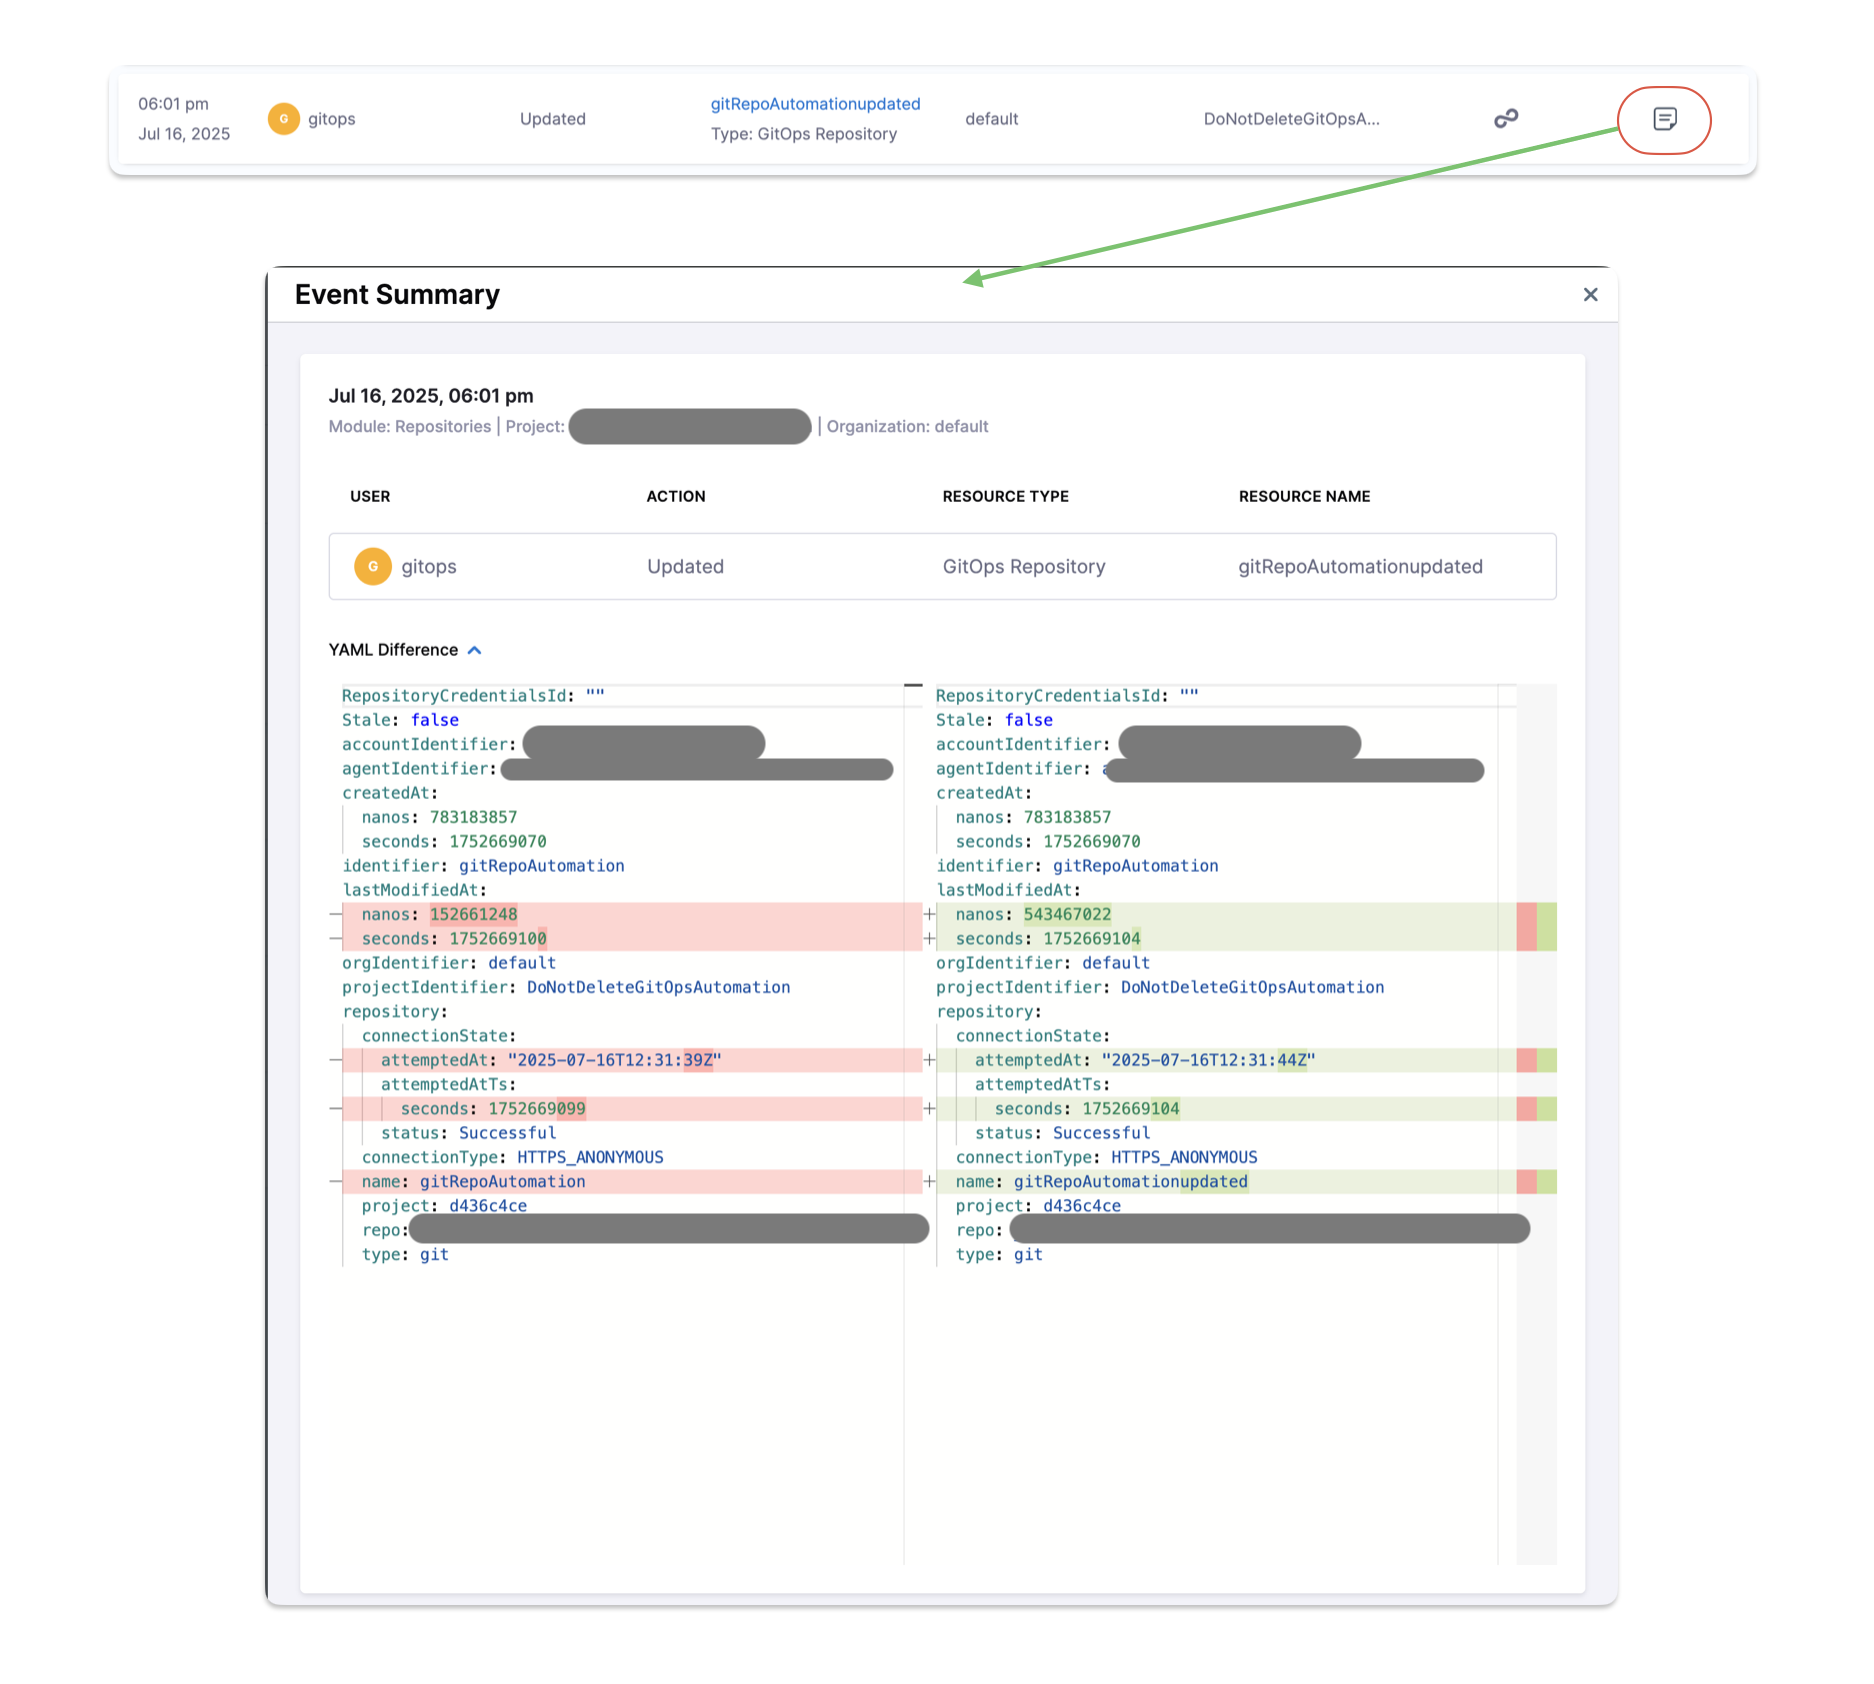Click truncated DoNotDeleteGitOpsA... project text

pyautogui.click(x=1291, y=119)
